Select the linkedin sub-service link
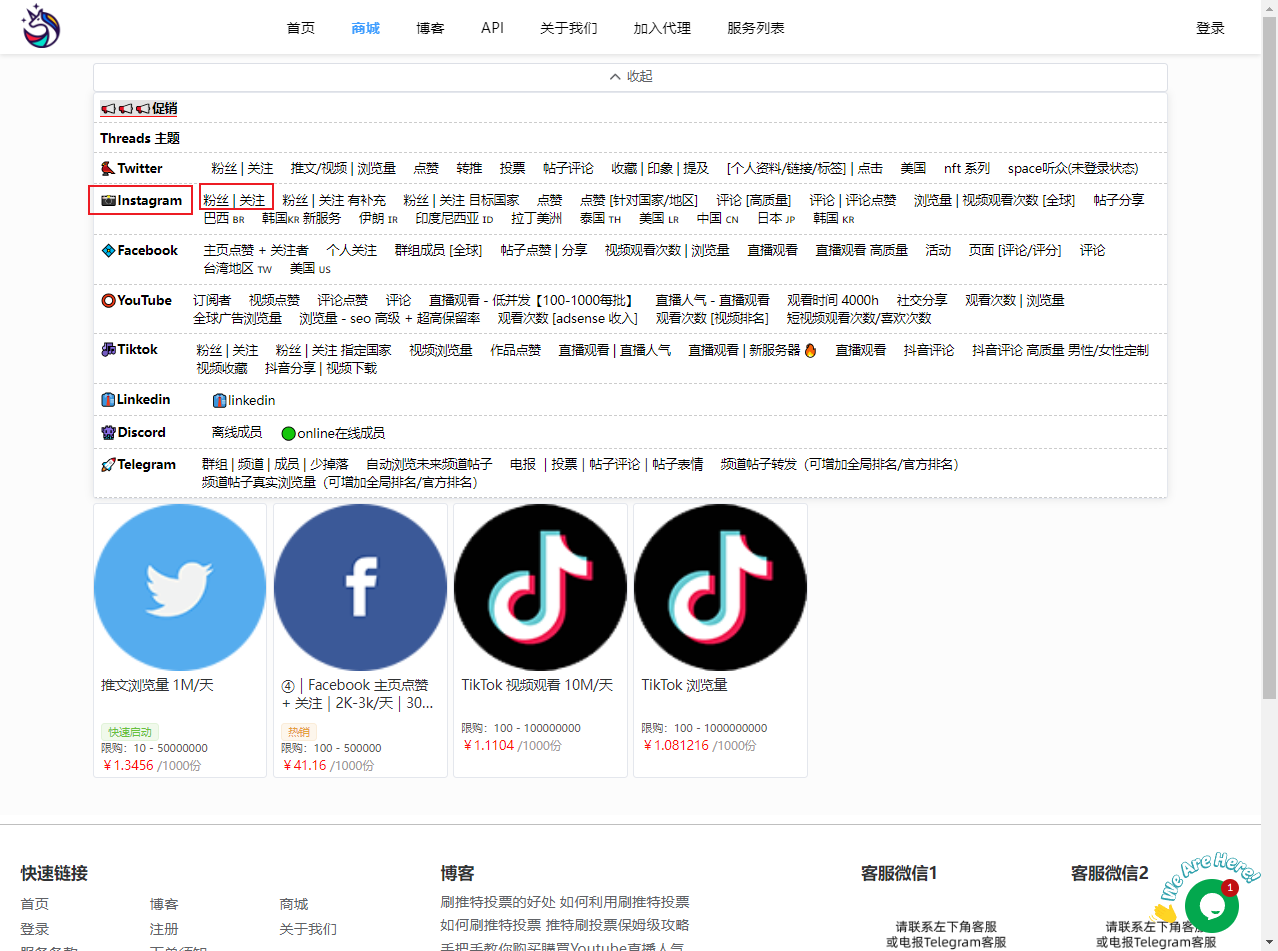 (x=244, y=400)
